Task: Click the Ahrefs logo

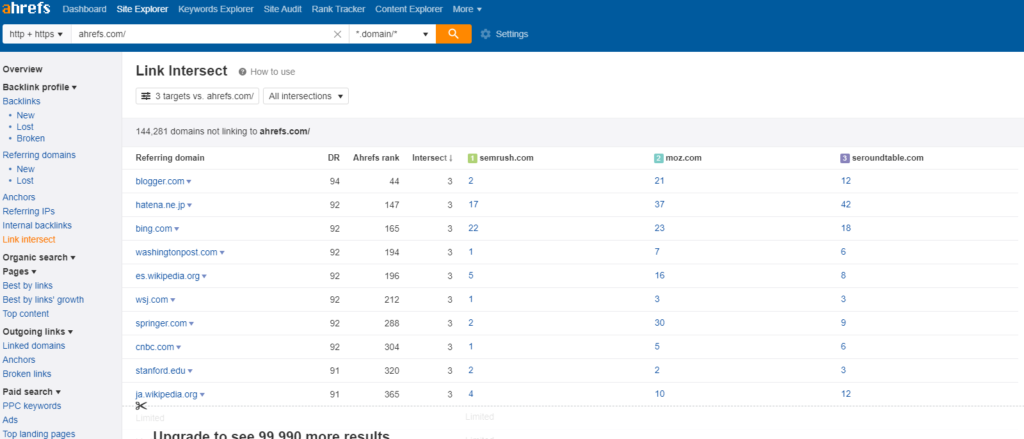Action: pos(27,10)
